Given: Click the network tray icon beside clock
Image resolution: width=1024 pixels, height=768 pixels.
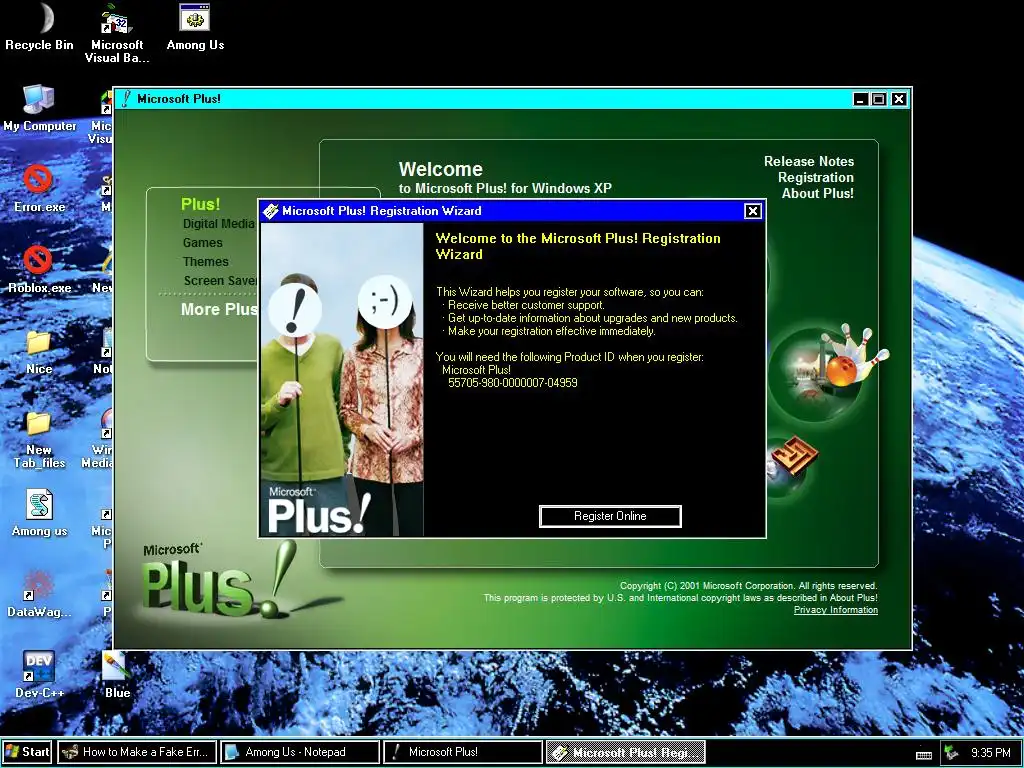Looking at the screenshot, I should coord(953,752).
